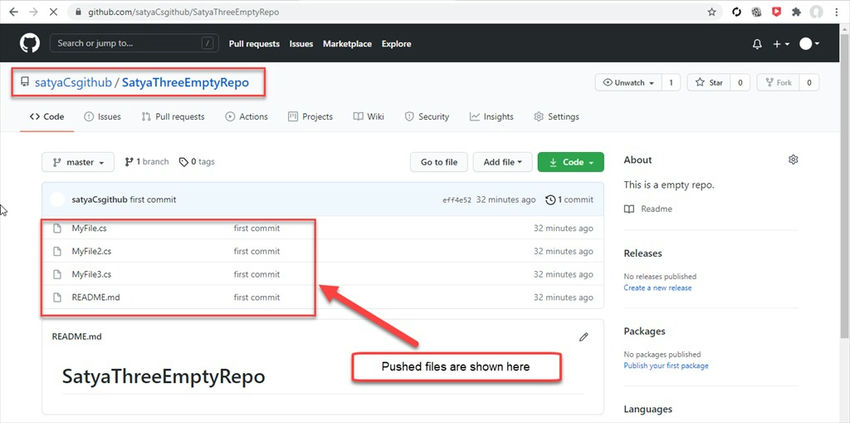This screenshot has height=423, width=850.
Task: Open notifications bell icon
Action: click(757, 44)
